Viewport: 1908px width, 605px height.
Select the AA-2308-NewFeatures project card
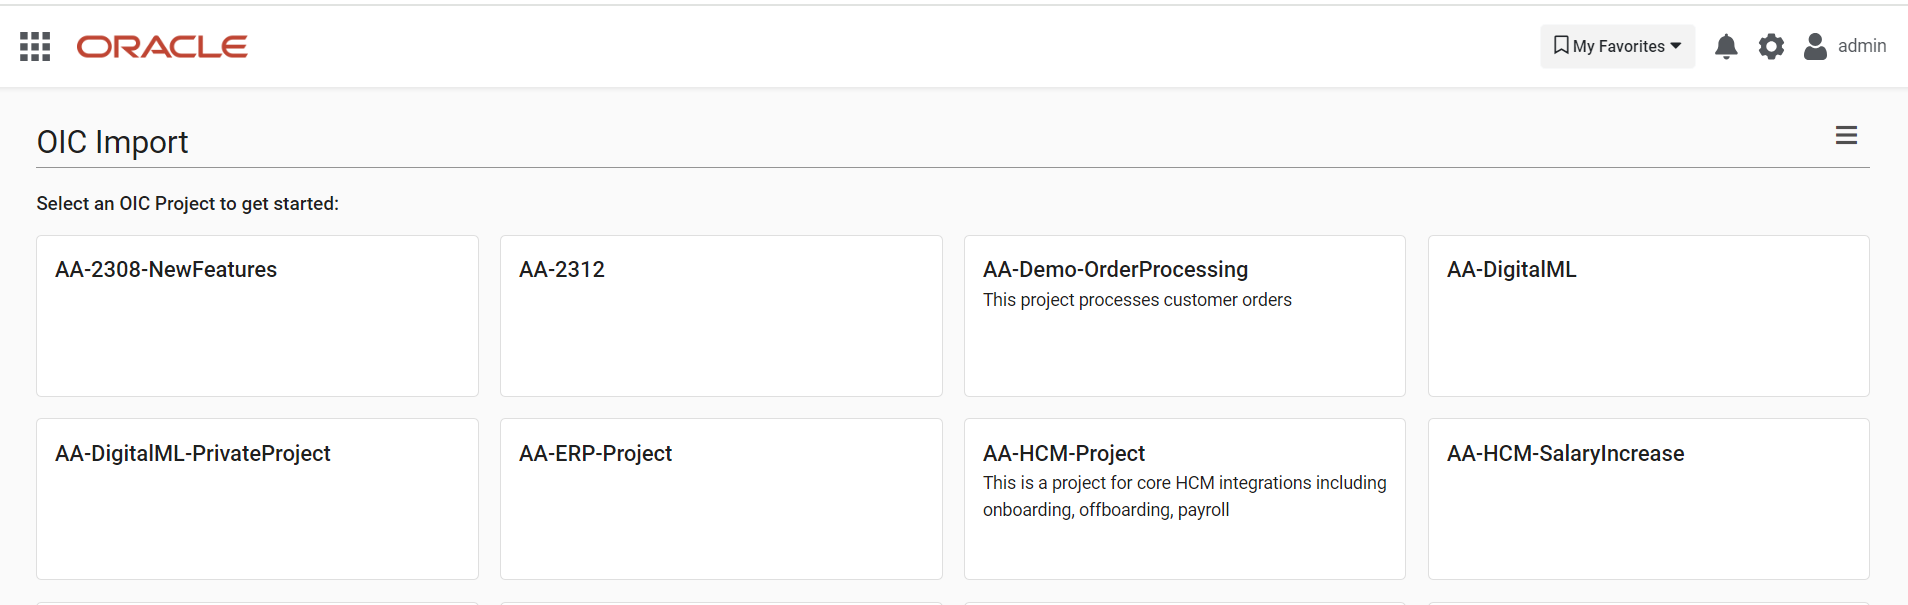click(x=257, y=316)
